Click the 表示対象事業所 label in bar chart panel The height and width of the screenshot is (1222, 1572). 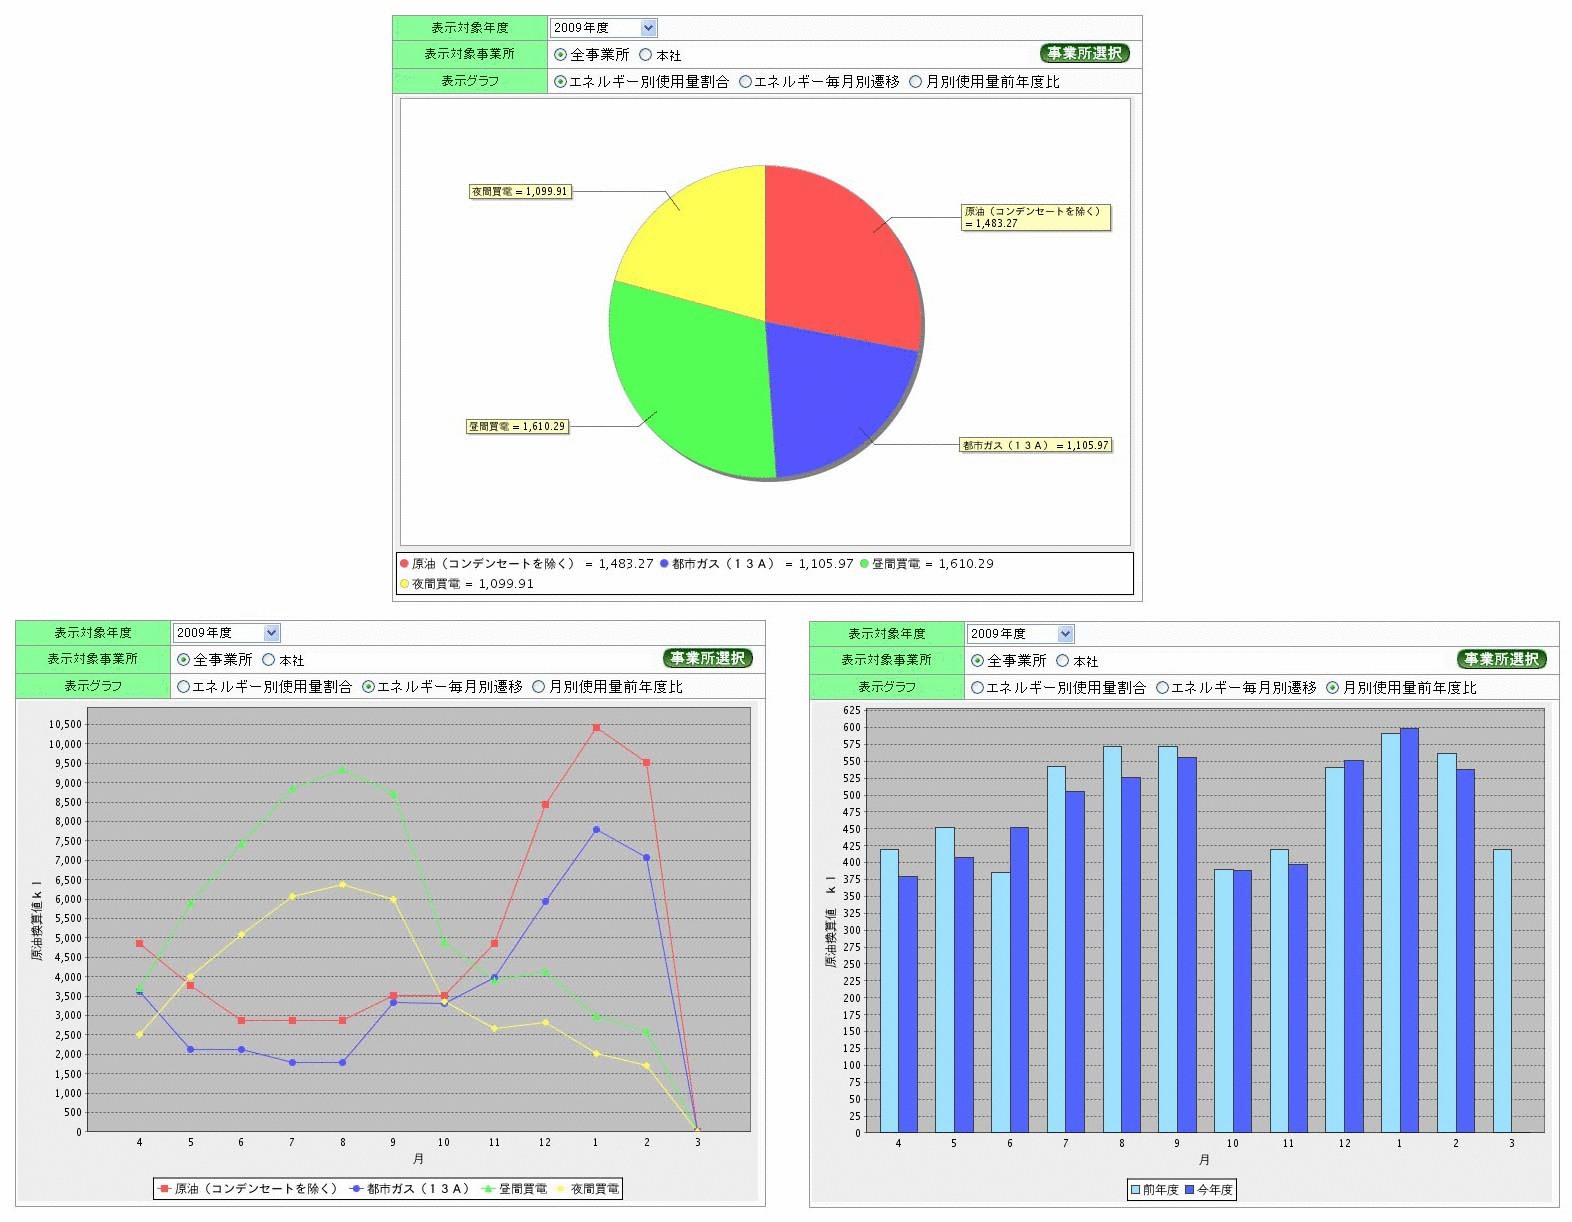click(x=886, y=660)
